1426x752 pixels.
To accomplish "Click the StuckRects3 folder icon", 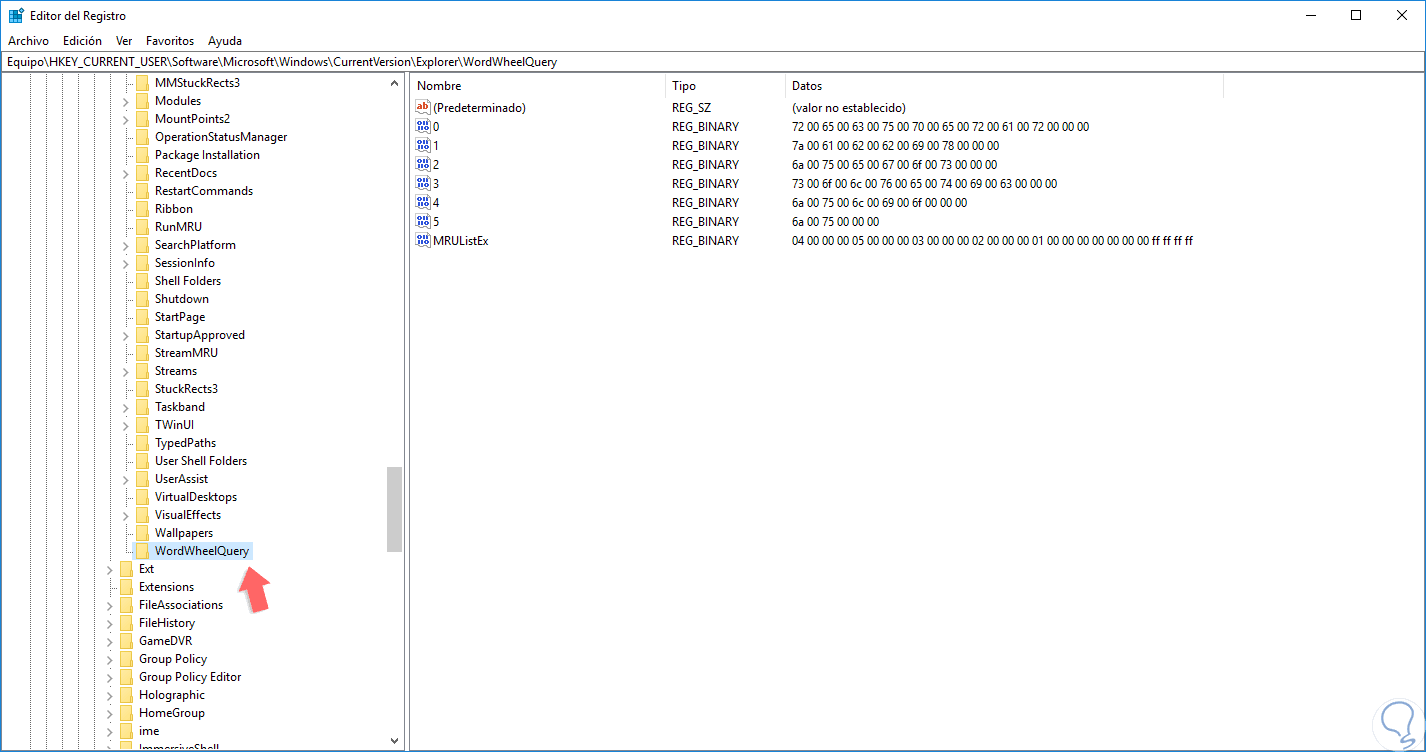I will 142,389.
